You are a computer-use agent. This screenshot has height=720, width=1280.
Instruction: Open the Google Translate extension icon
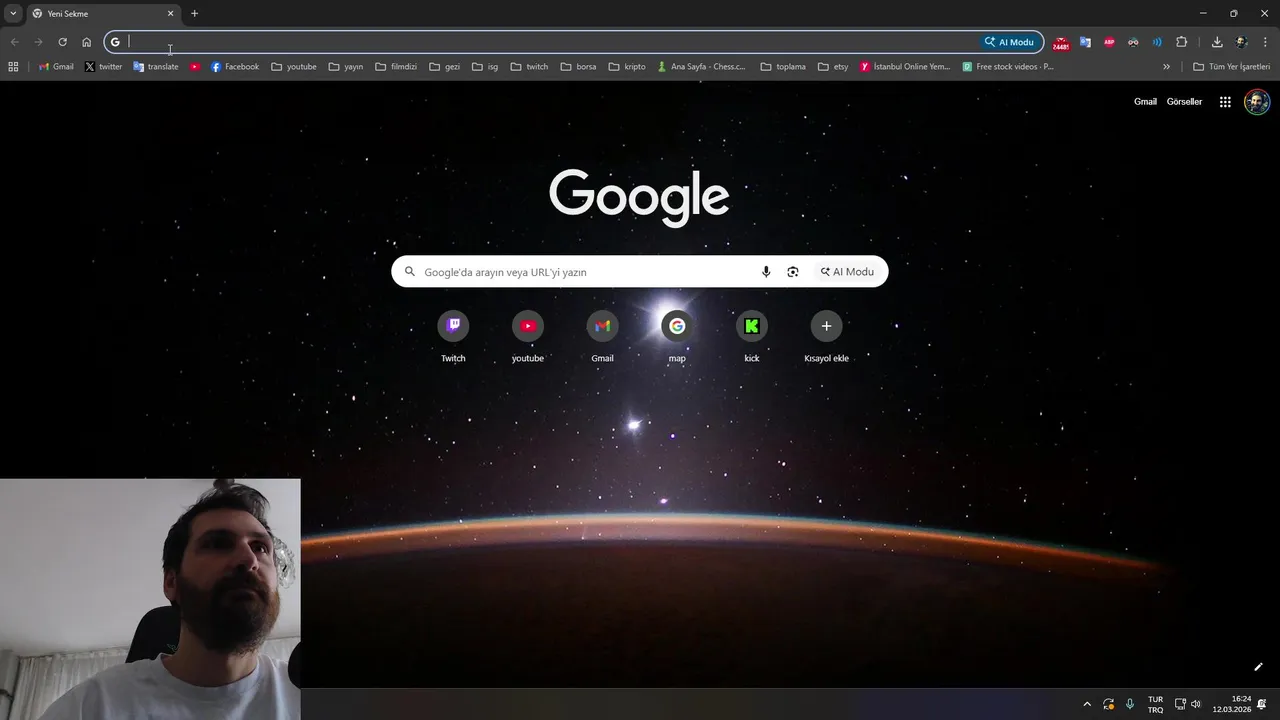pos(1085,42)
